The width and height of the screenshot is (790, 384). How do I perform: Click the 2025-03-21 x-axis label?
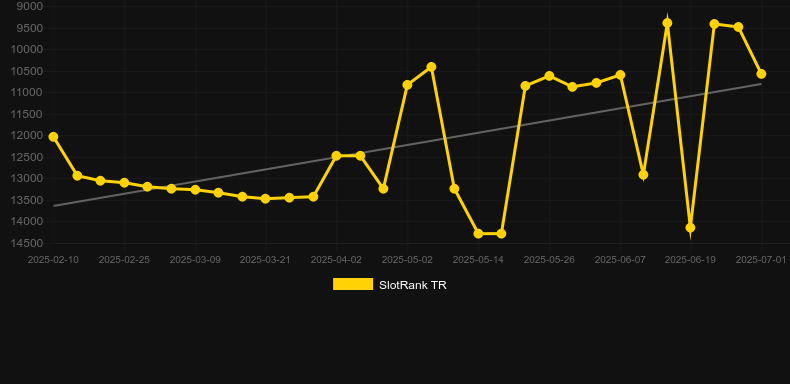point(265,260)
